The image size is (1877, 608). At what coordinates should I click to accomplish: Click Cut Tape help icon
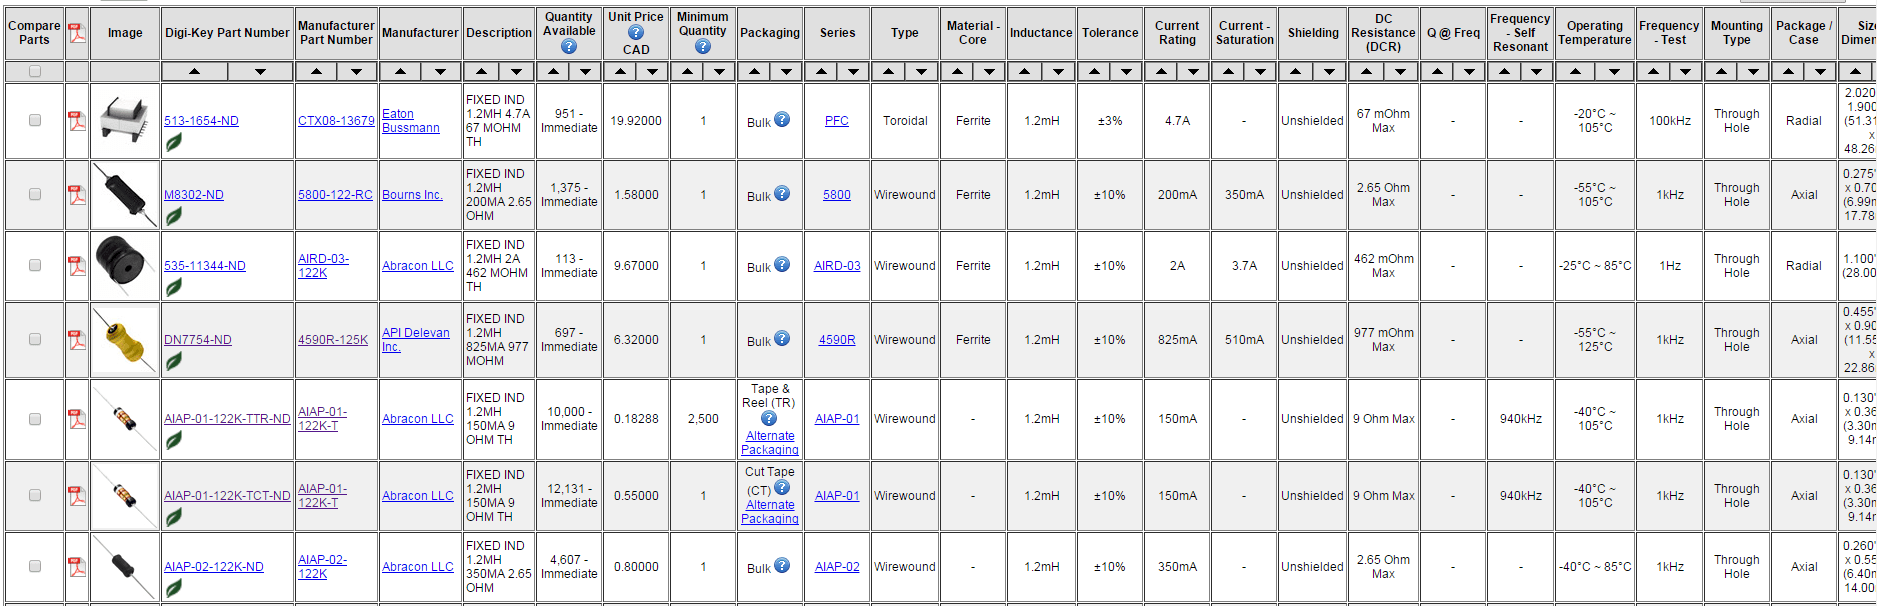click(x=782, y=488)
